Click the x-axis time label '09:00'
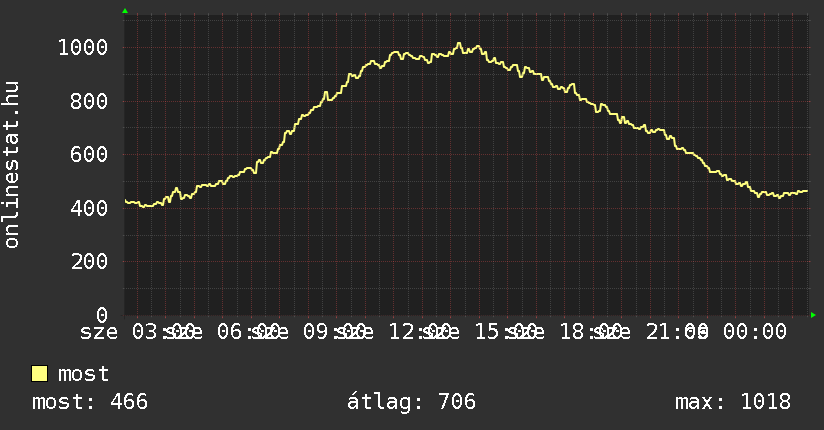The width and height of the screenshot is (824, 430). (335, 332)
